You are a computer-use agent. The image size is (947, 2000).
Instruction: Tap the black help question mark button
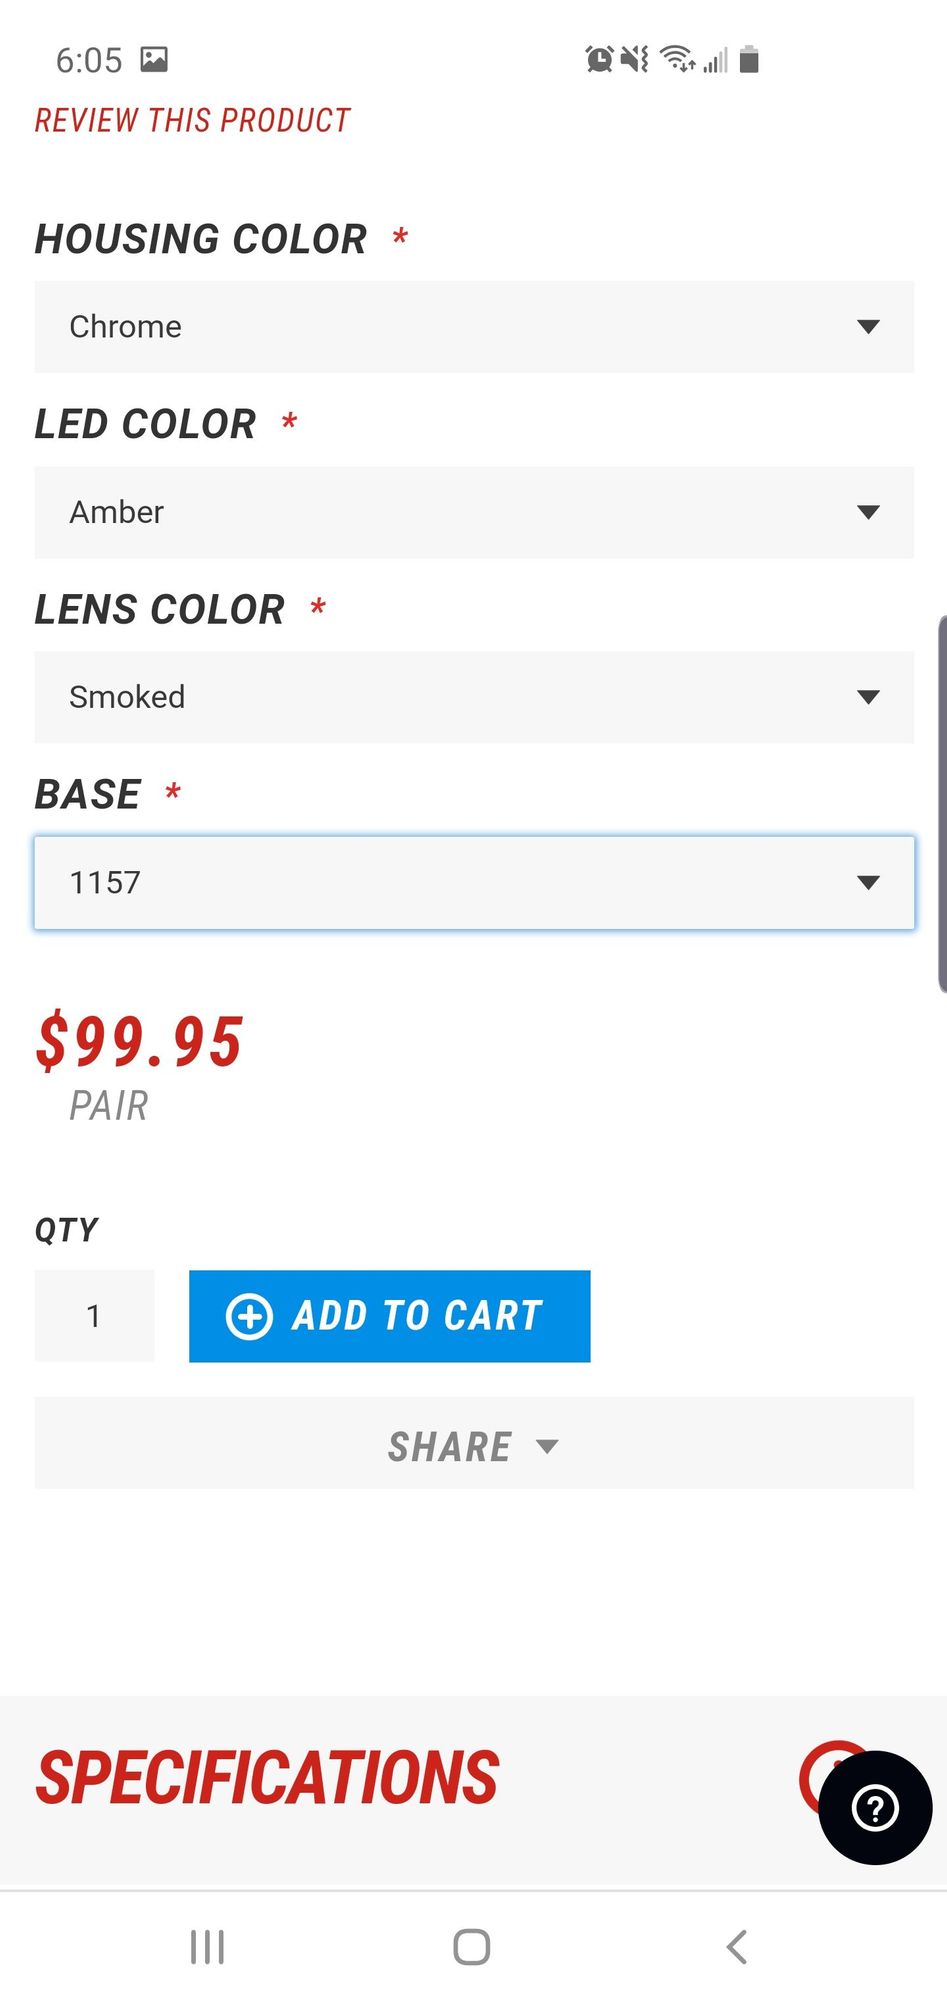[875, 1808]
